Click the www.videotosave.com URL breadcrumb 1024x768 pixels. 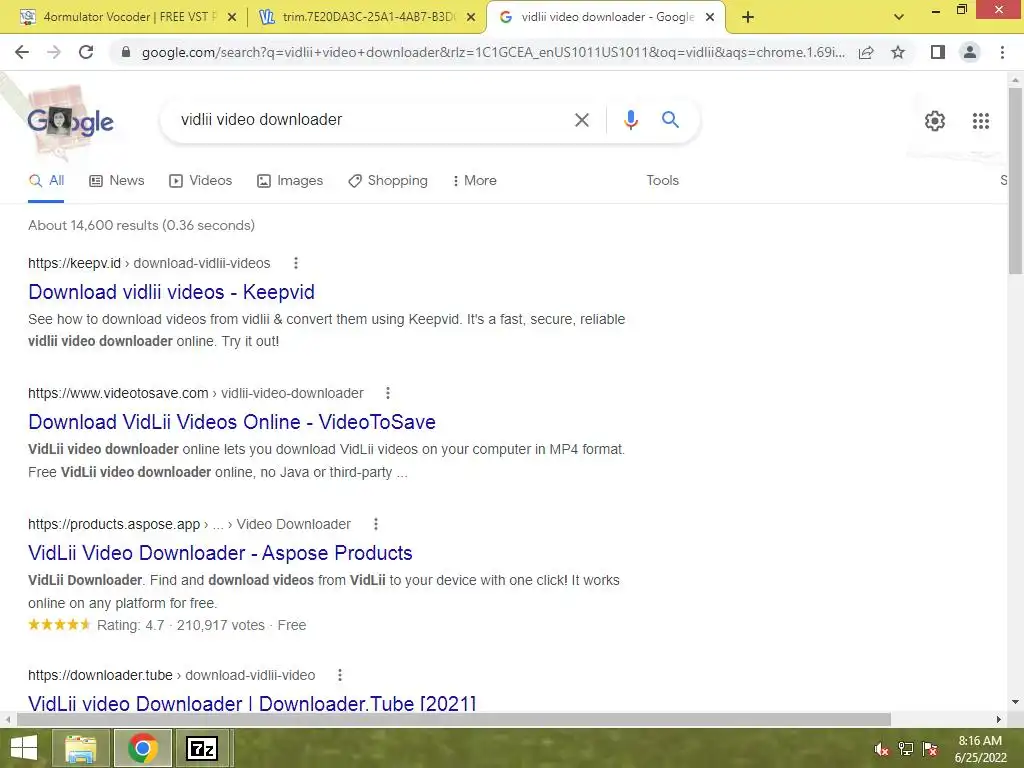click(x=196, y=393)
